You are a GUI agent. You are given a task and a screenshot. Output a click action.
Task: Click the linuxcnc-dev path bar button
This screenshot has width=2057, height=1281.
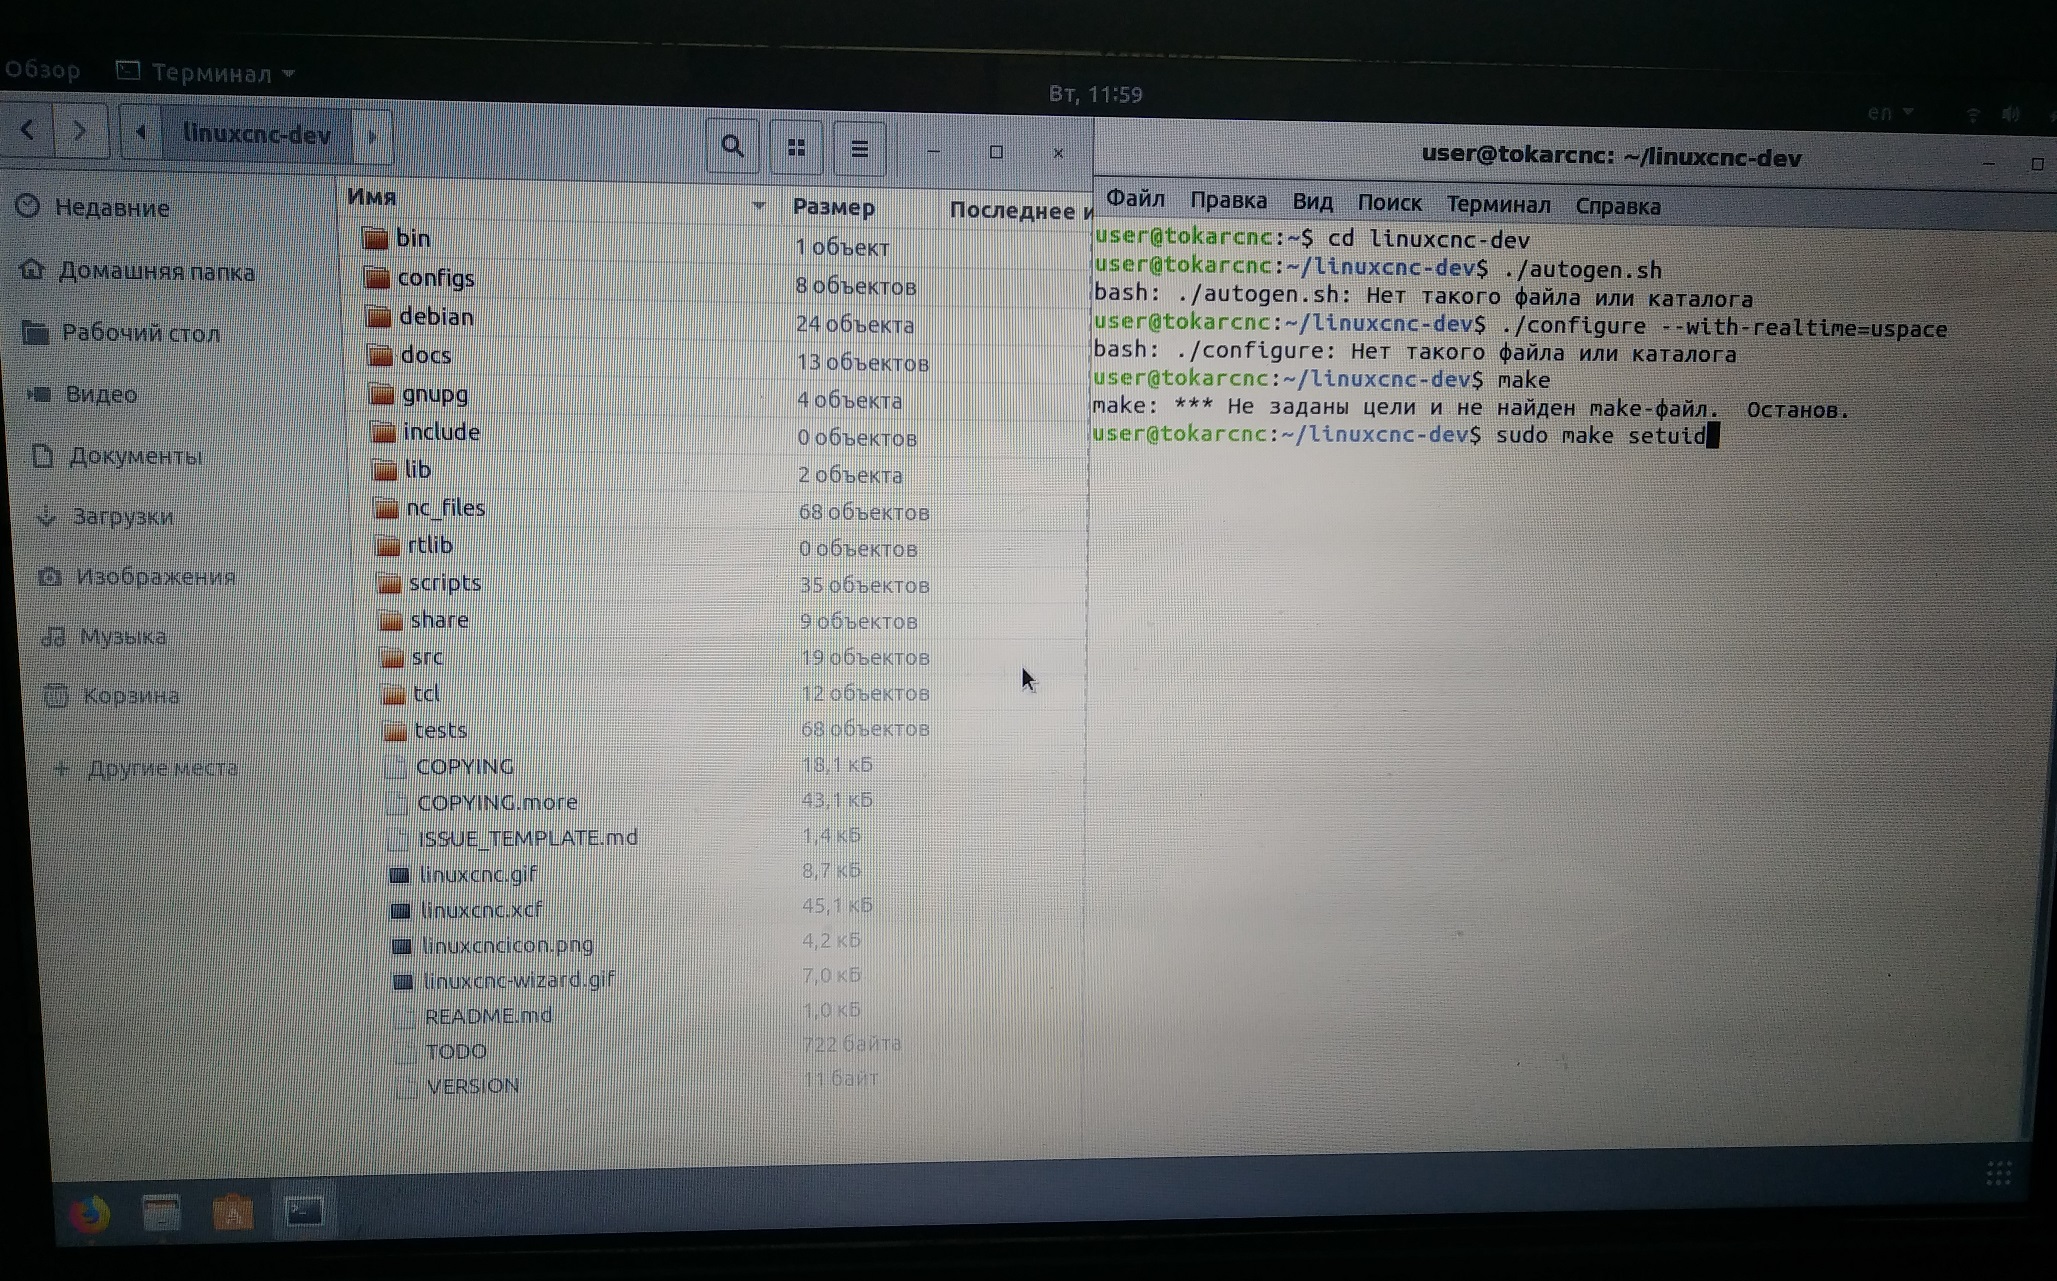pyautogui.click(x=256, y=135)
